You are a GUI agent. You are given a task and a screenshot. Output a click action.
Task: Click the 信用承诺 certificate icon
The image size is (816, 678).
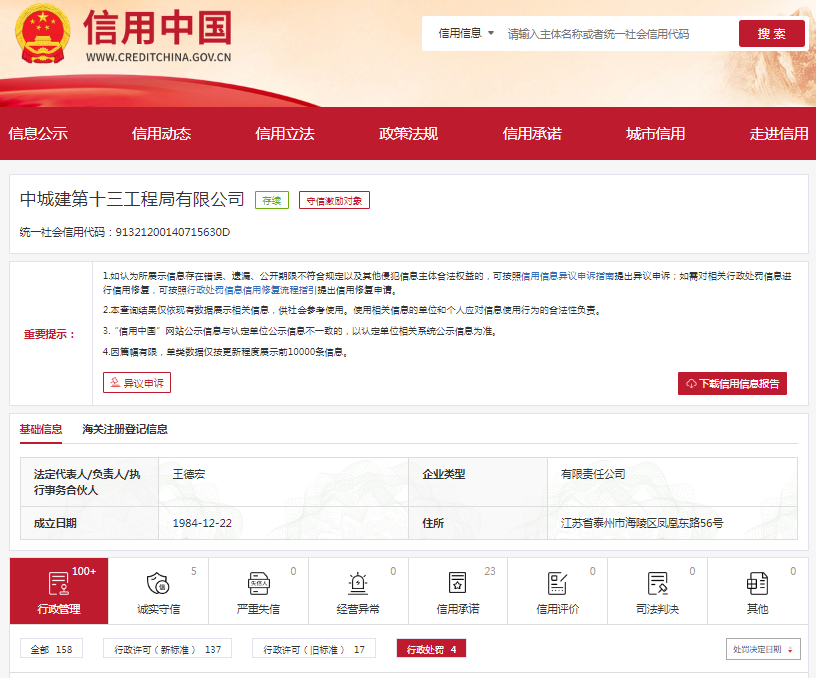point(458,584)
